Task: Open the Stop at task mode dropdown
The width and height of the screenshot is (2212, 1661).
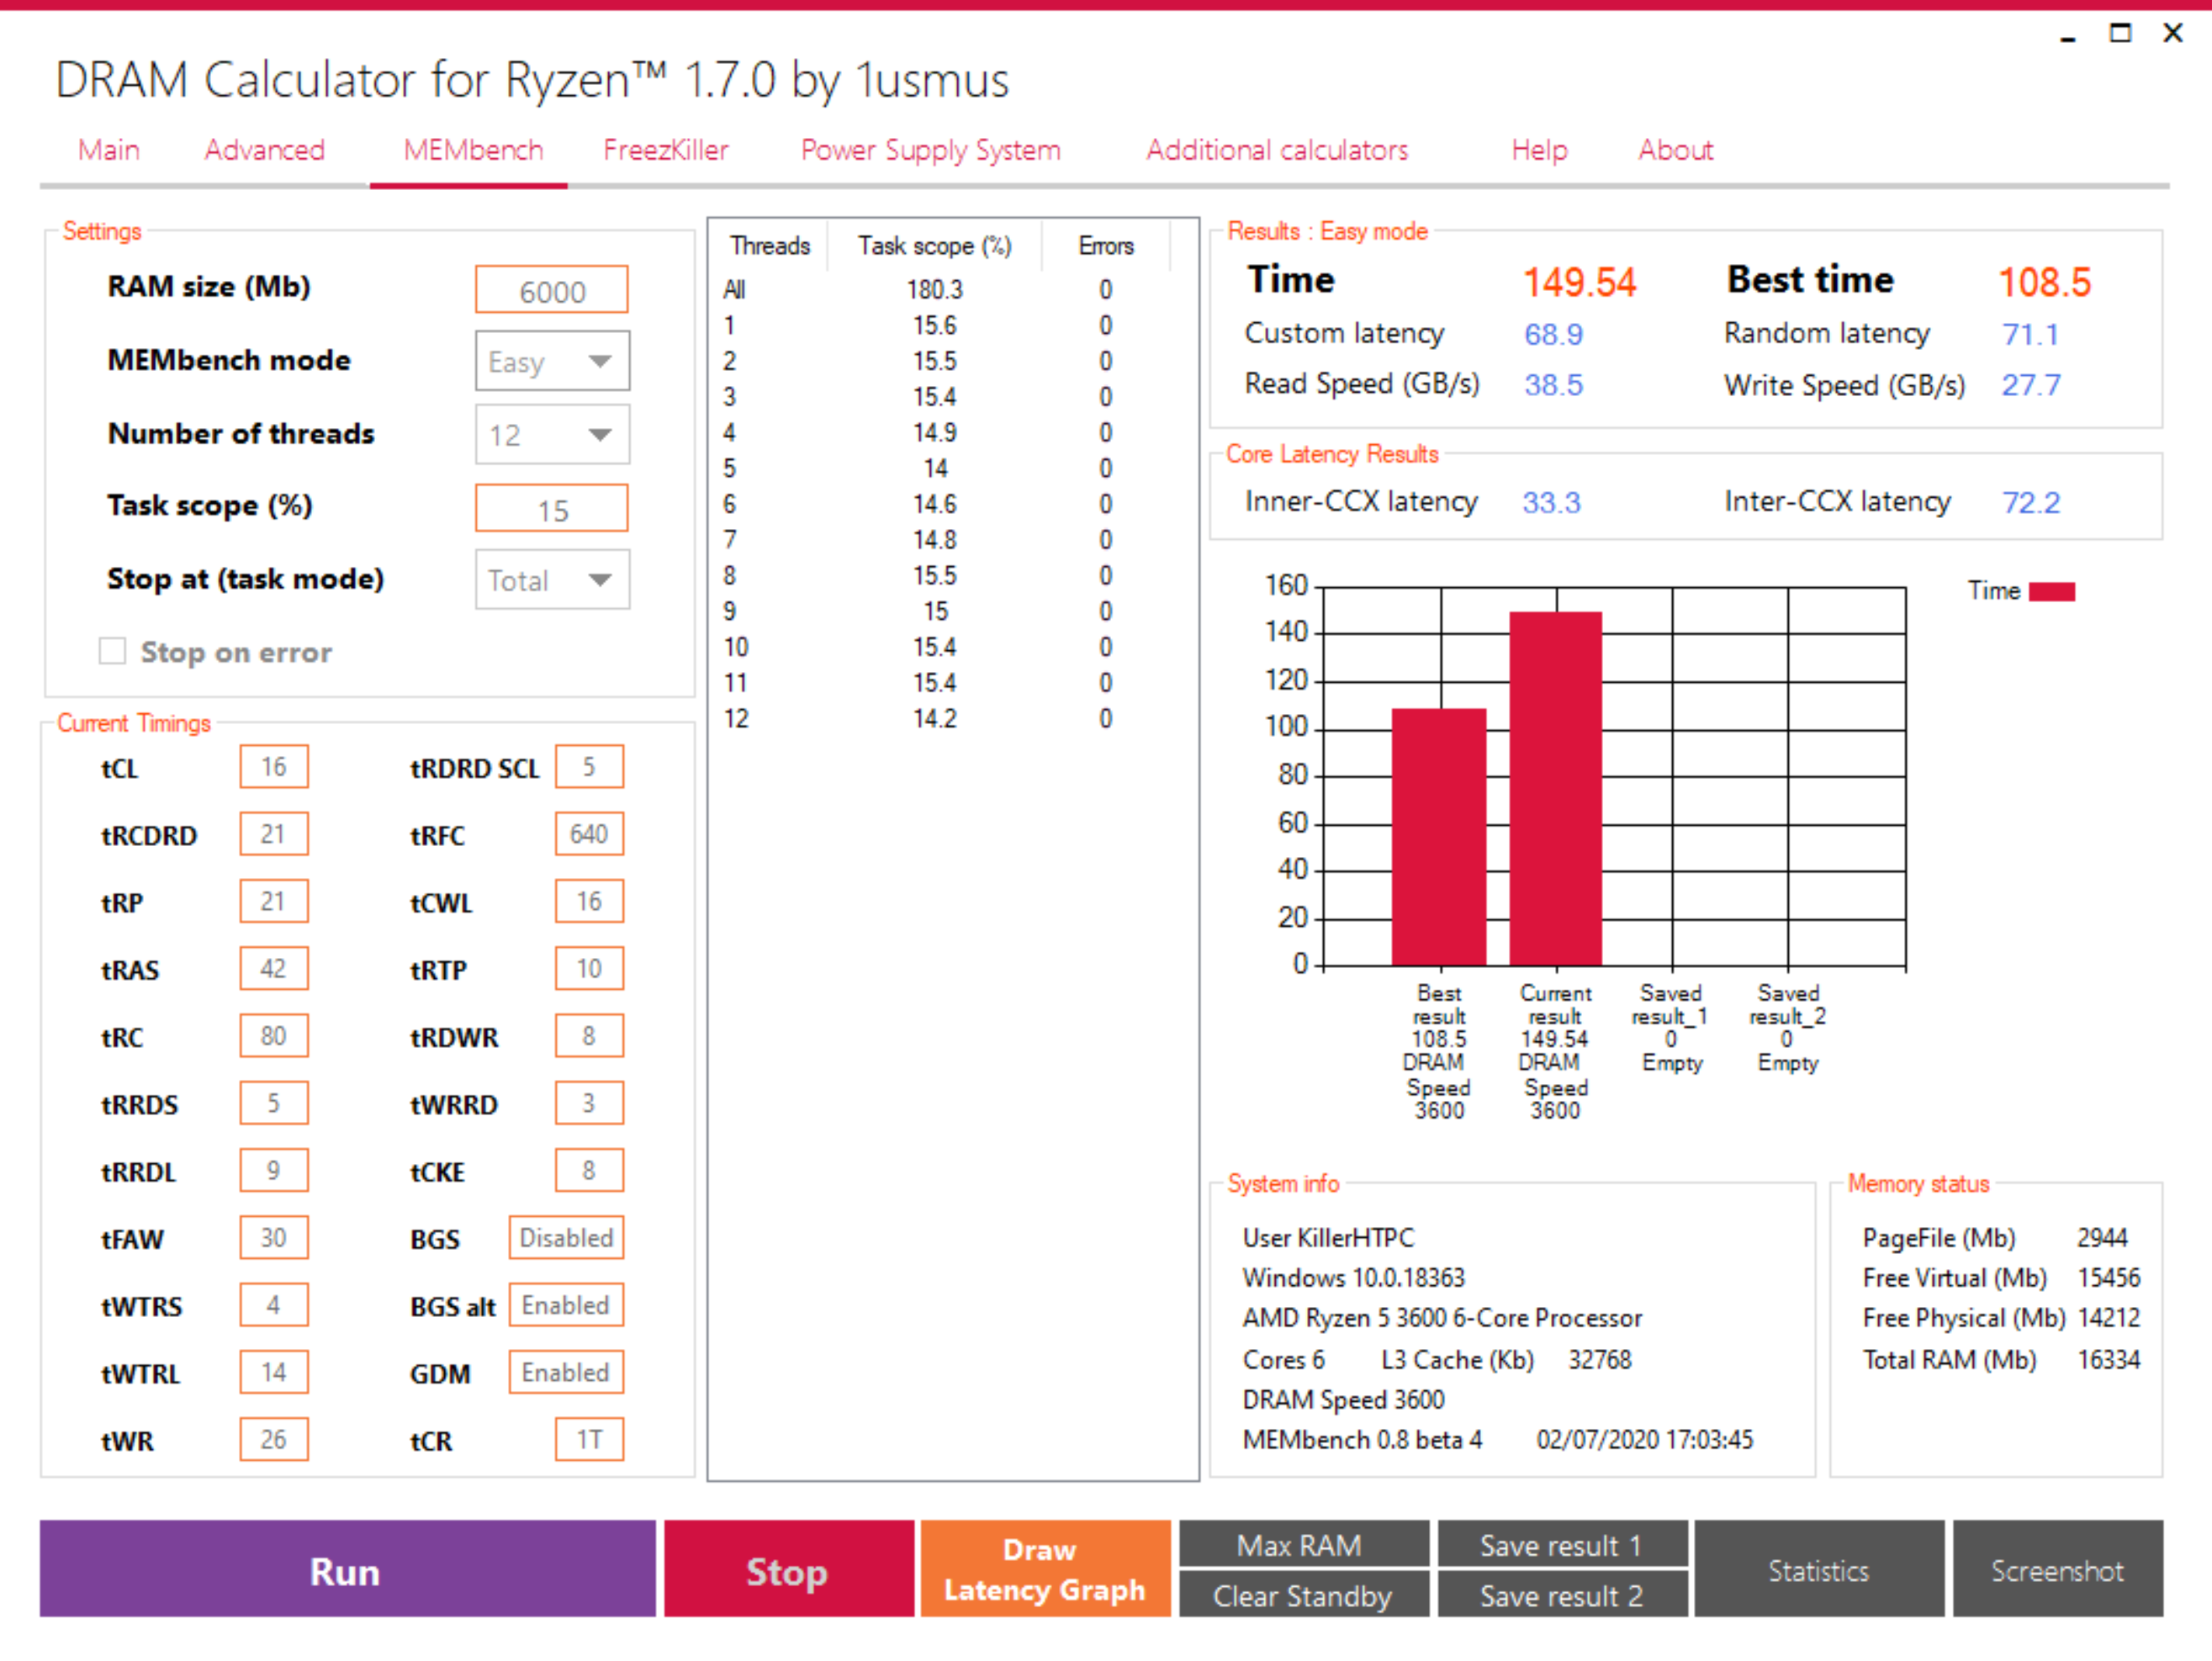Action: pyautogui.click(x=552, y=580)
